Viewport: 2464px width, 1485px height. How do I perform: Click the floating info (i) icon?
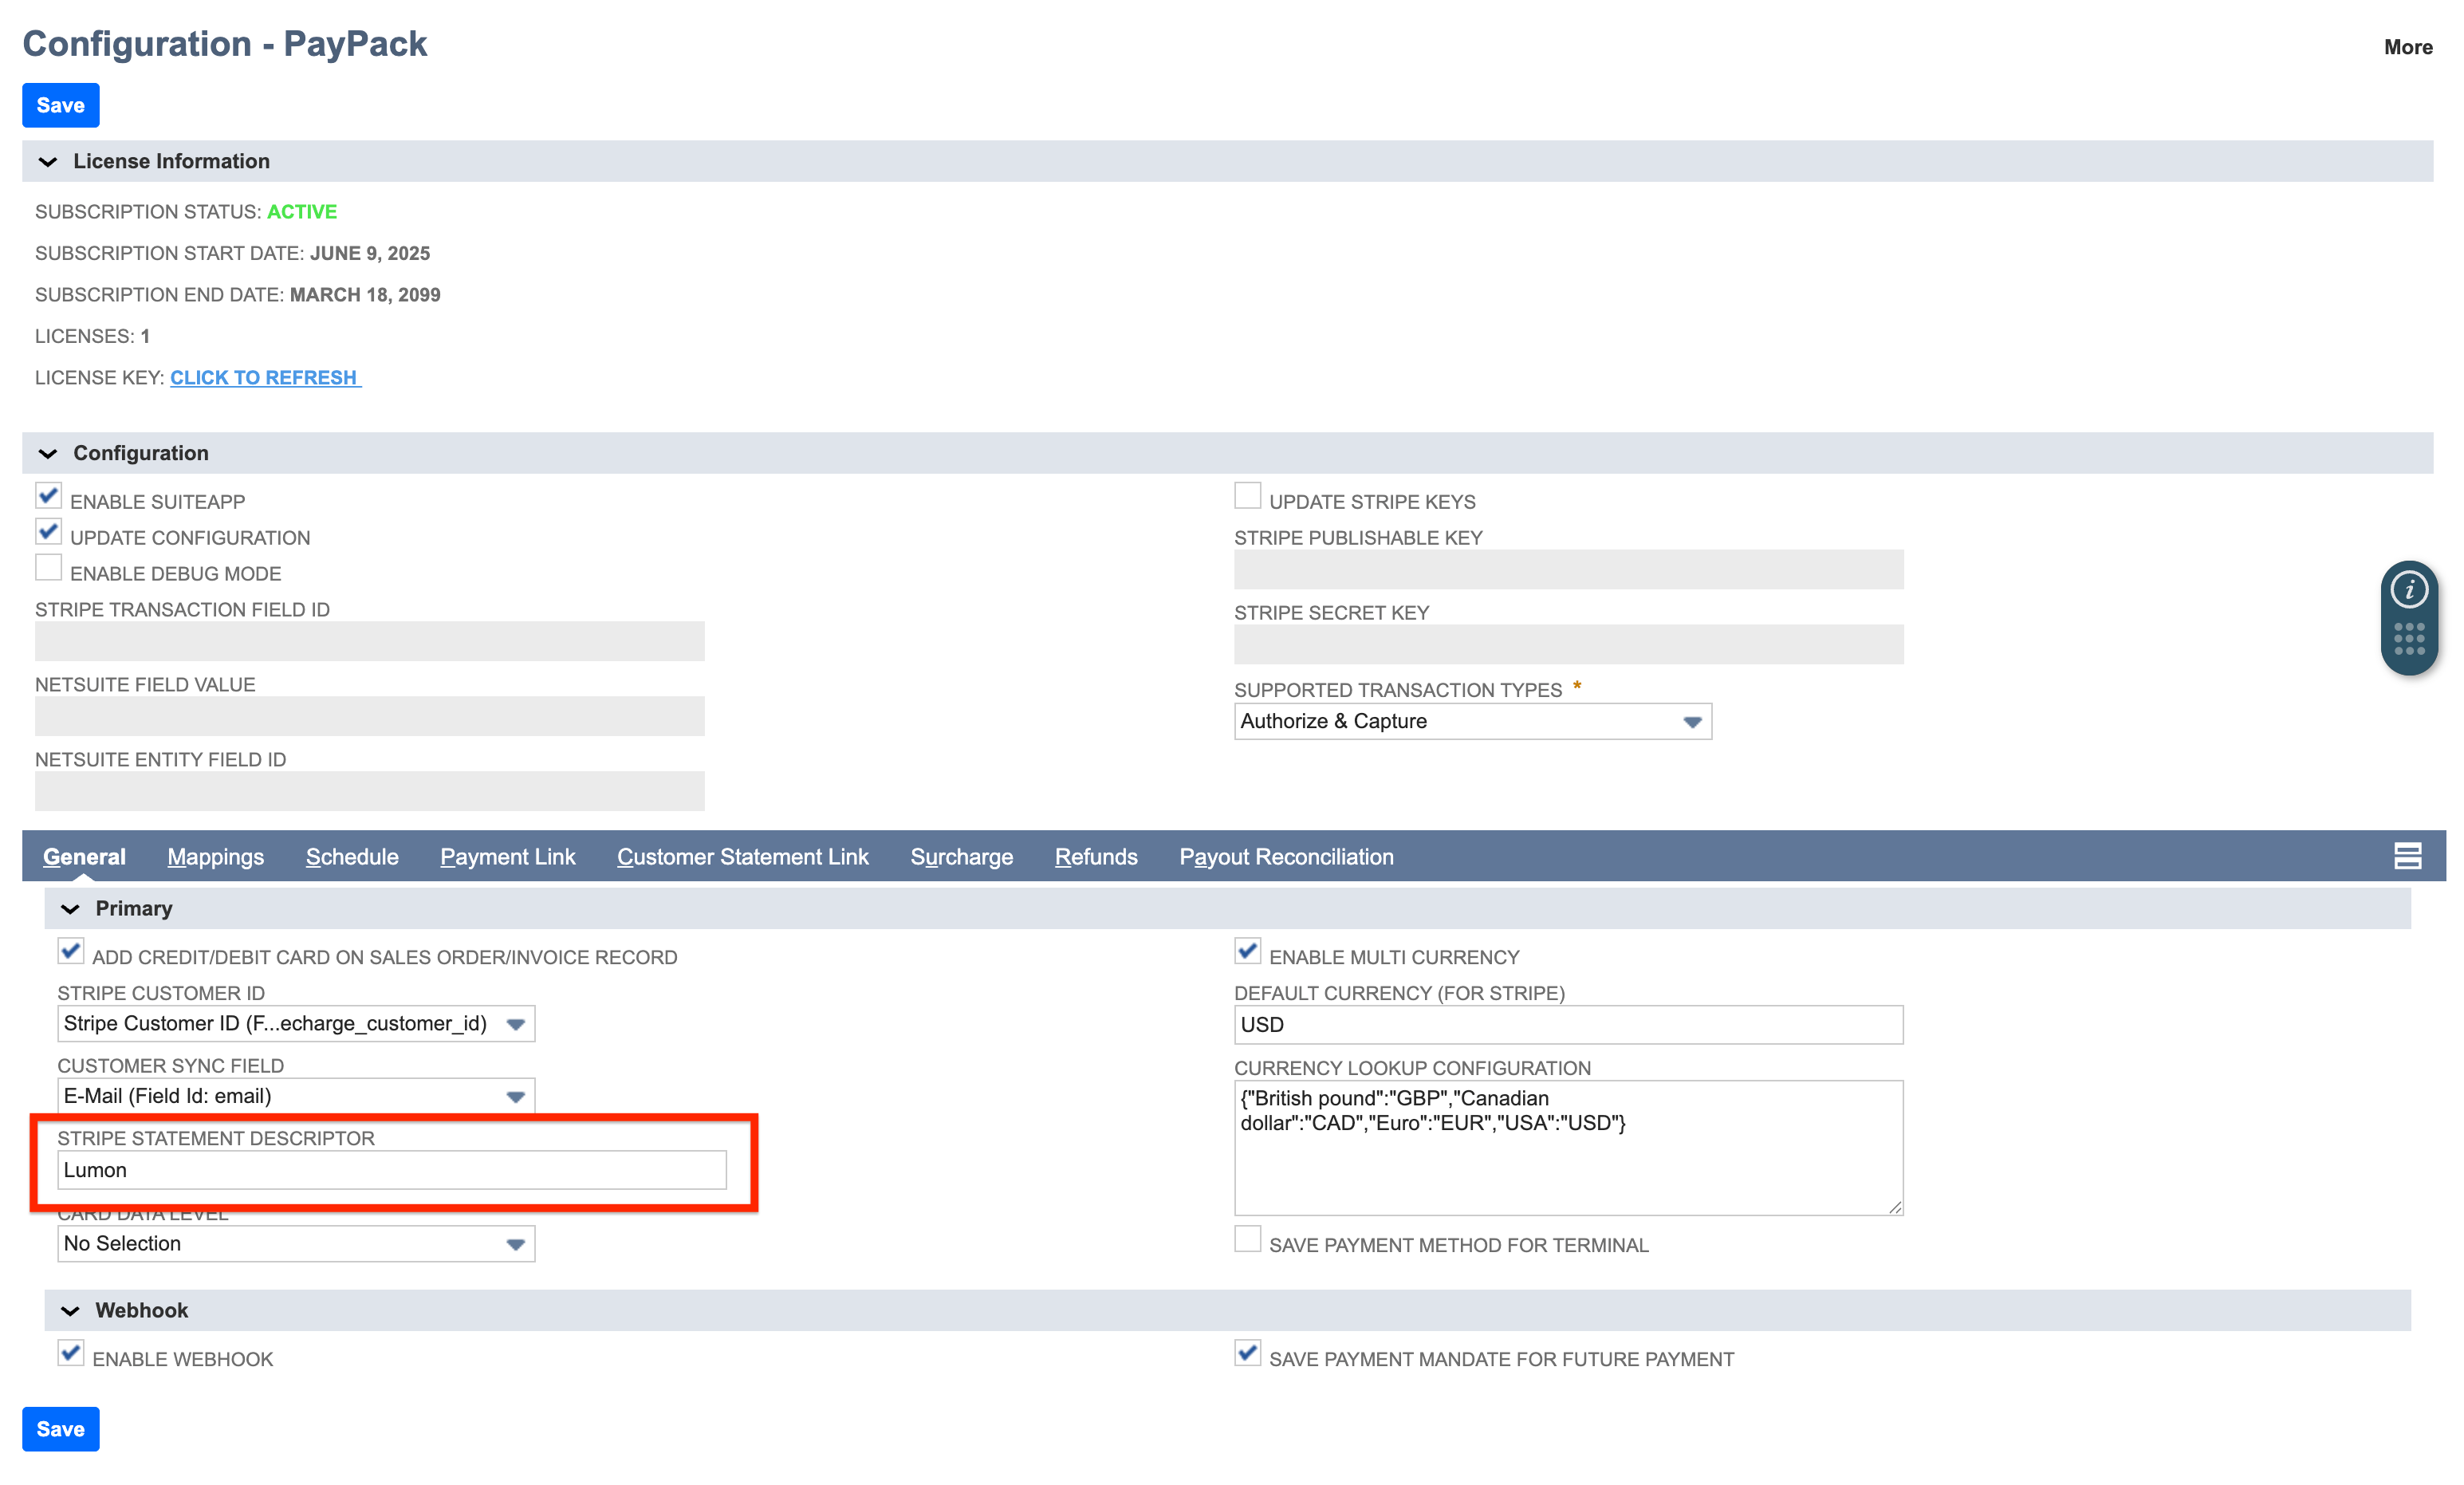pyautogui.click(x=2408, y=590)
